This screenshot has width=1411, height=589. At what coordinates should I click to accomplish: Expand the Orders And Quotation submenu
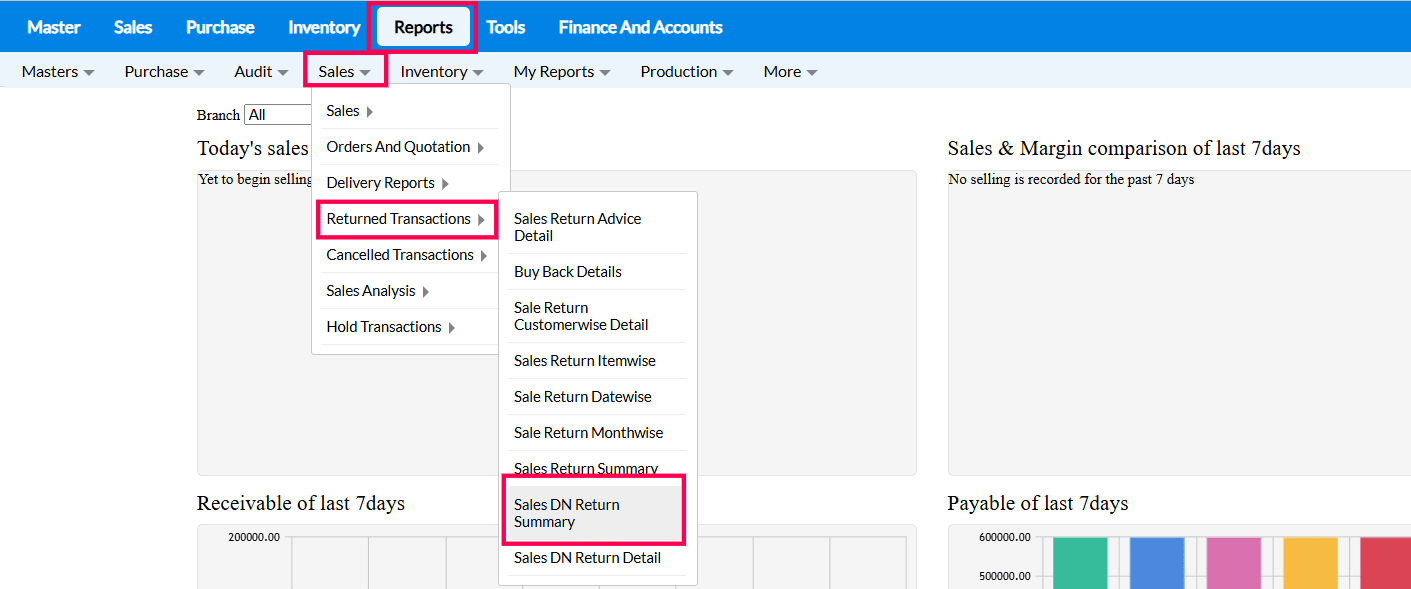pyautogui.click(x=405, y=147)
